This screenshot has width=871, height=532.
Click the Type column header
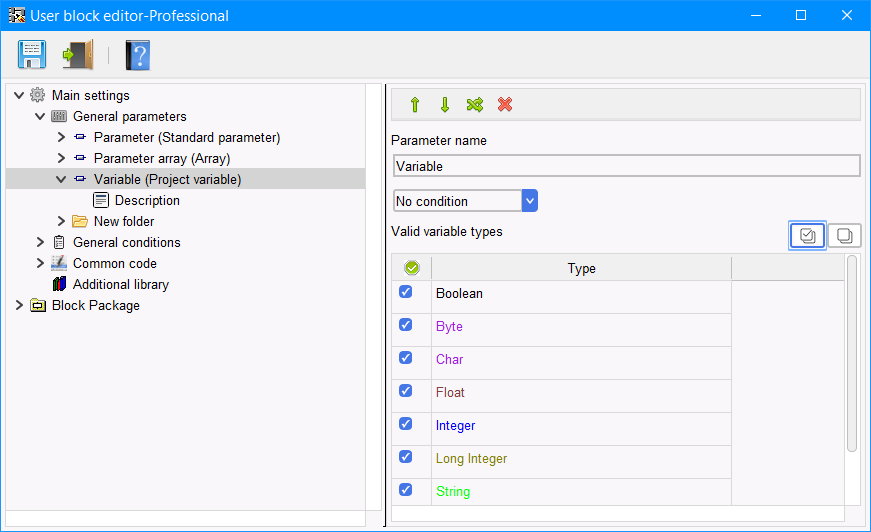[581, 268]
